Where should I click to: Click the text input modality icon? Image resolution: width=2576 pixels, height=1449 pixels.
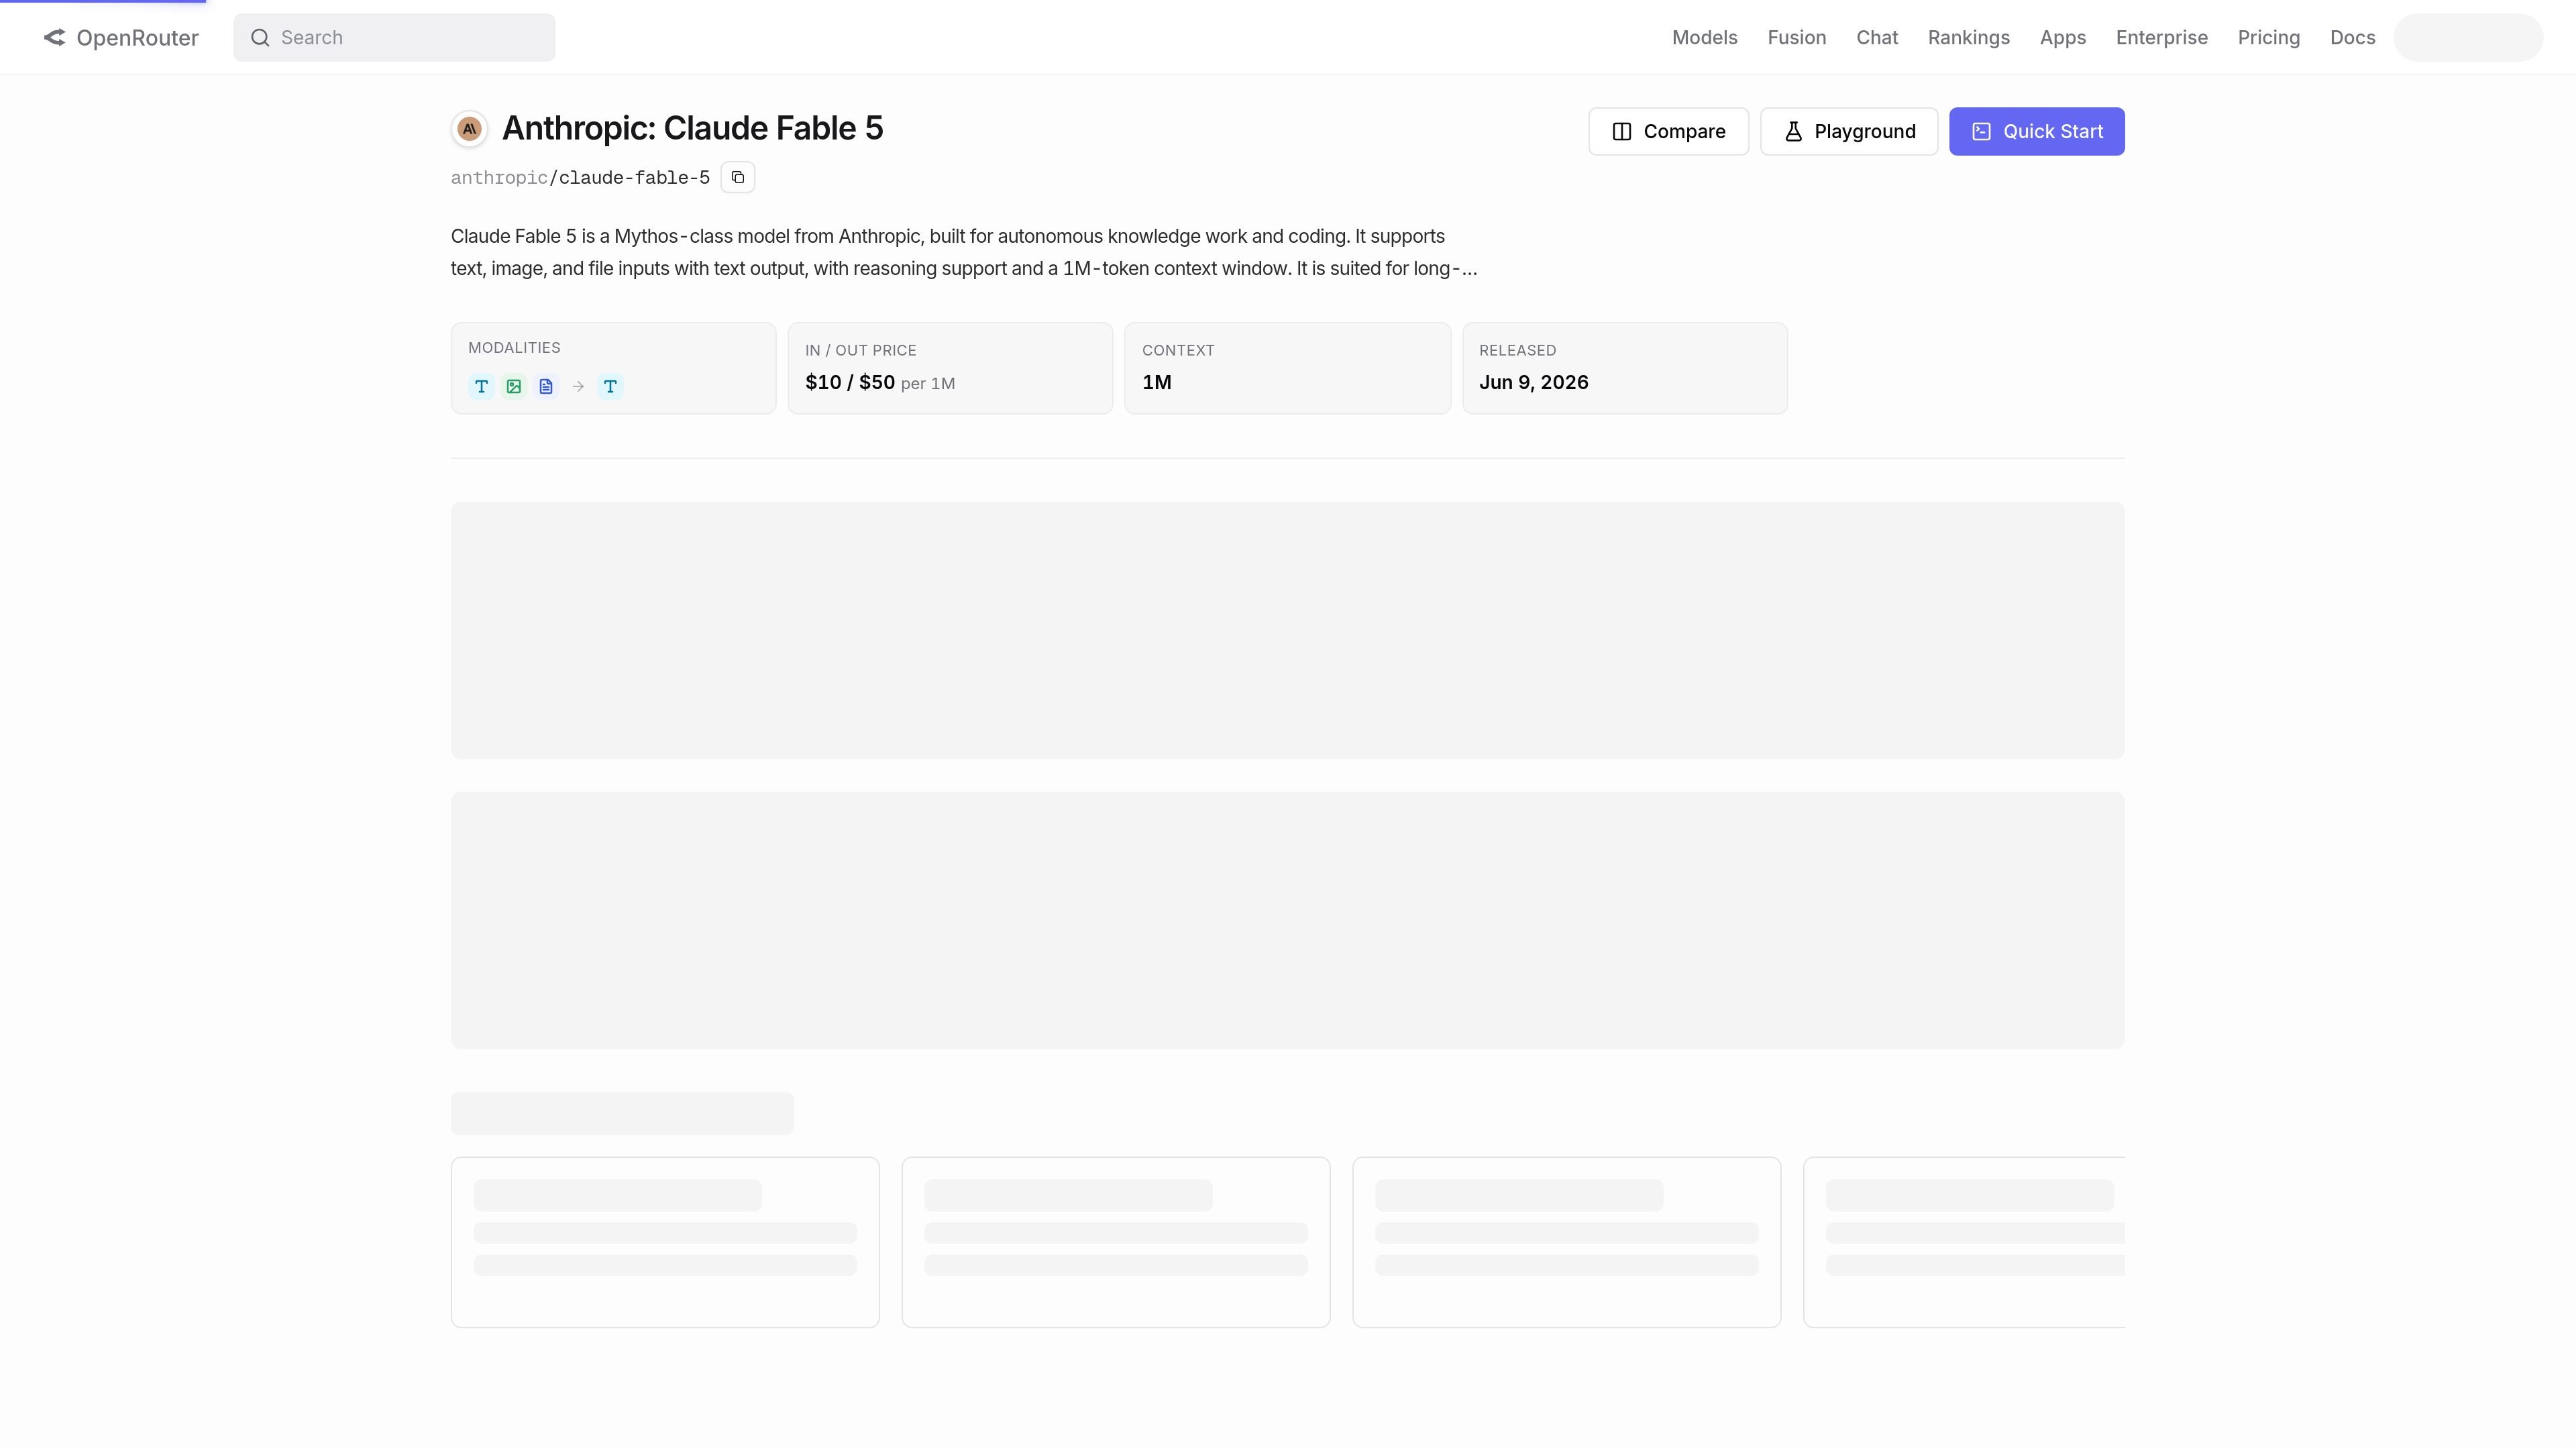pyautogui.click(x=481, y=387)
